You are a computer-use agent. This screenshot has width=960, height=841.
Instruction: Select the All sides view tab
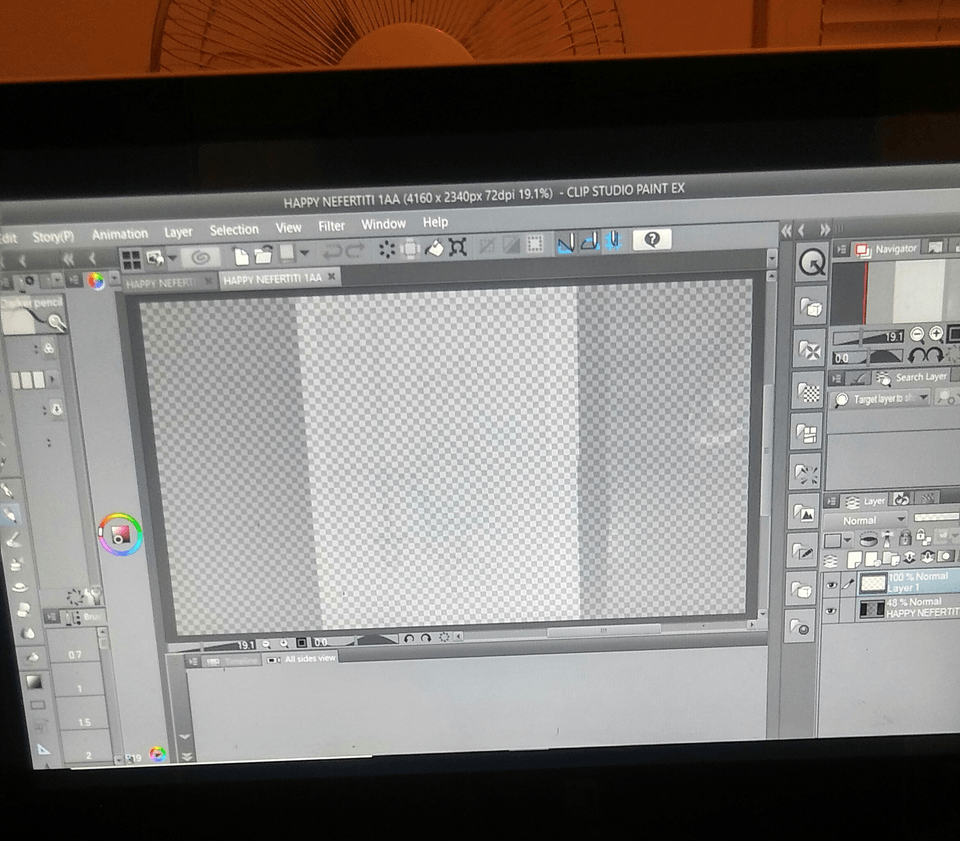point(302,659)
